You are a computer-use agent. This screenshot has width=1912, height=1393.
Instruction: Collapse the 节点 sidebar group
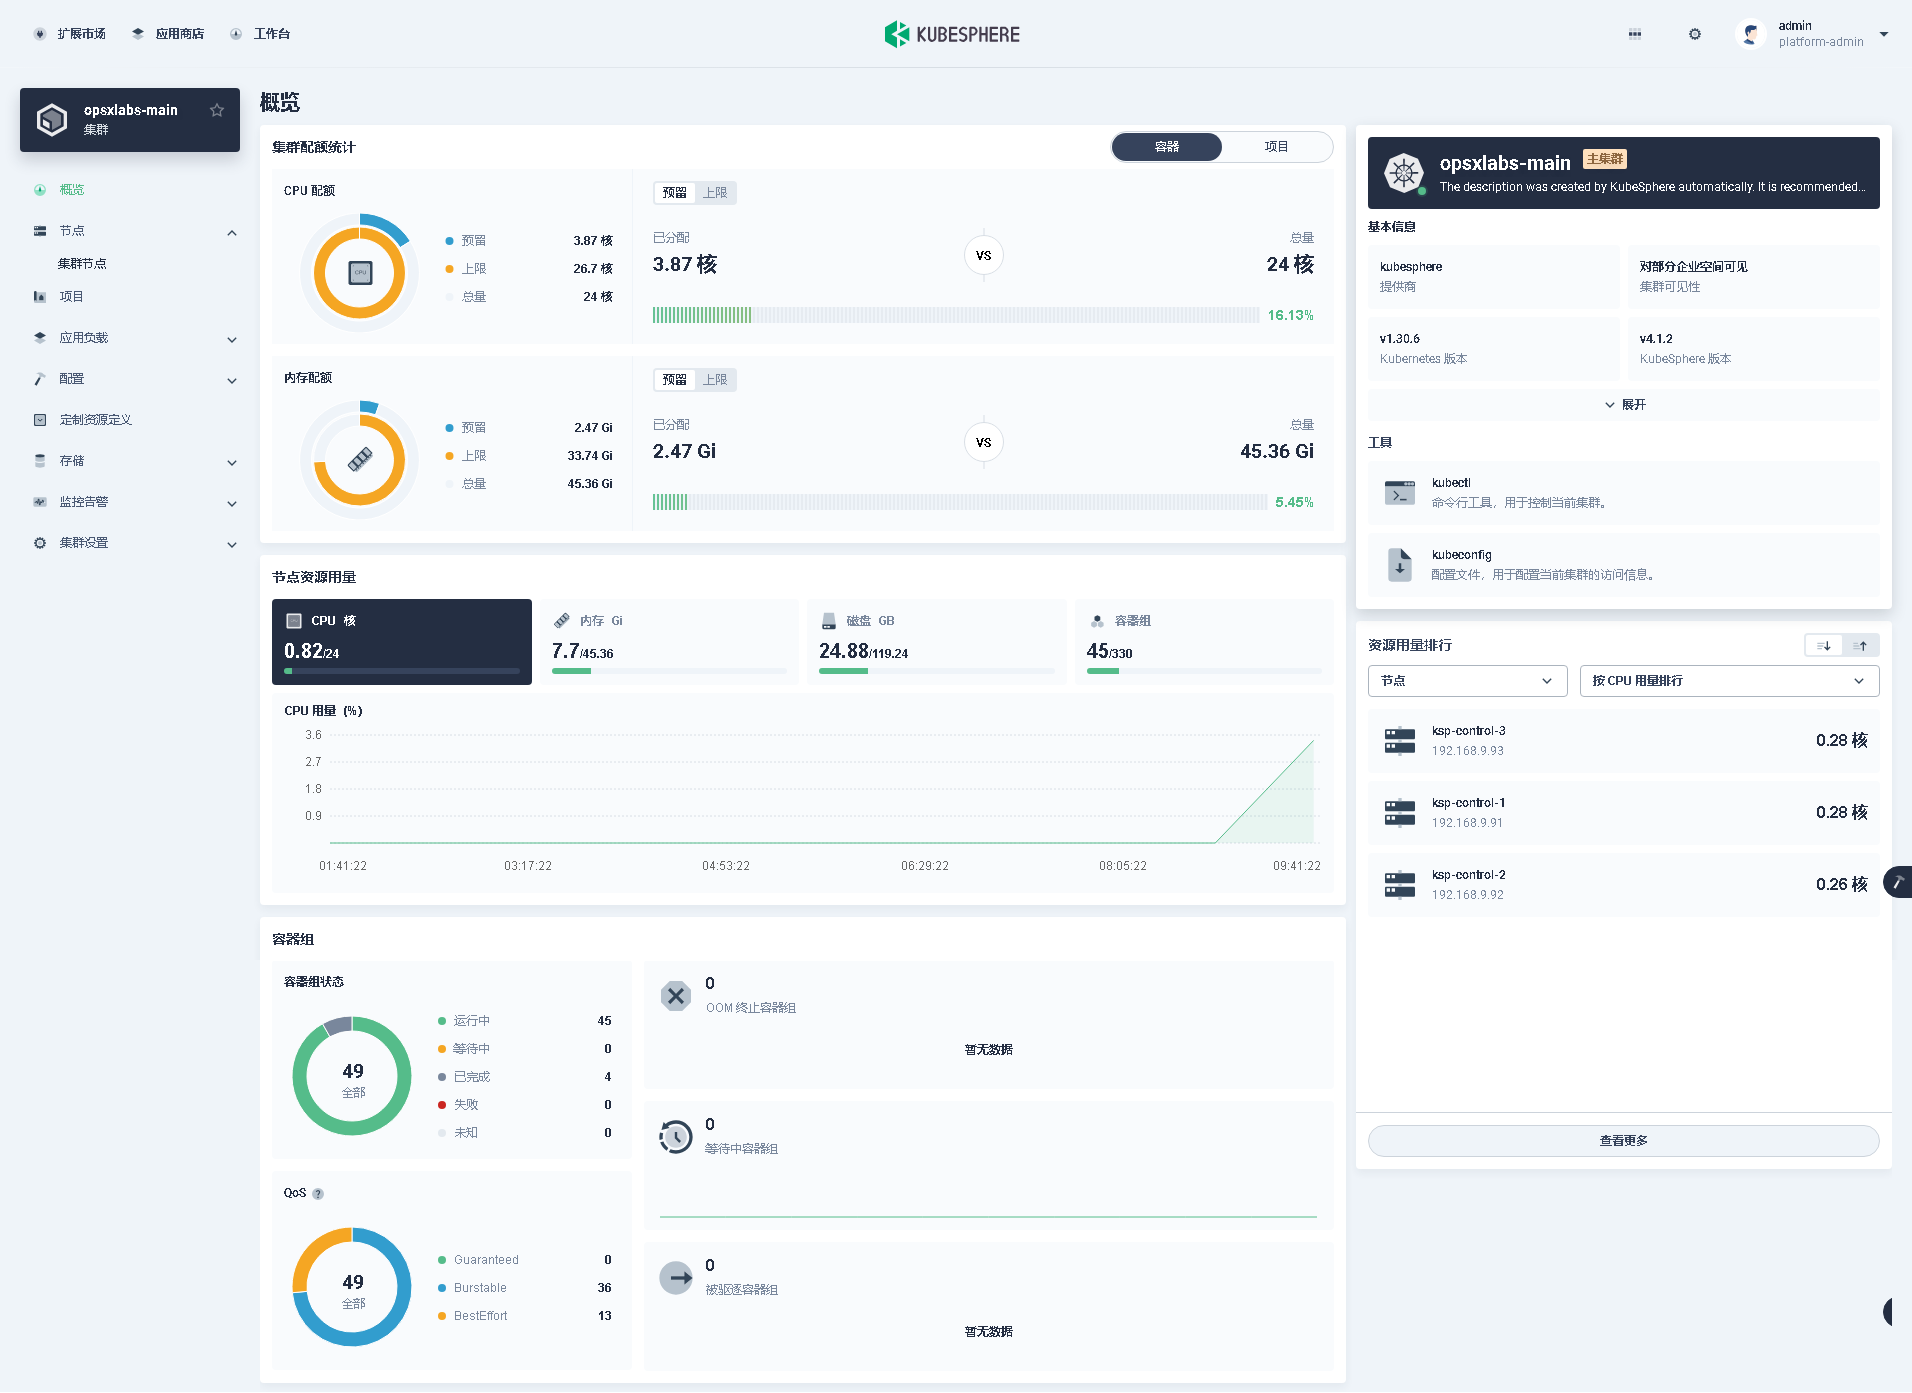[232, 232]
